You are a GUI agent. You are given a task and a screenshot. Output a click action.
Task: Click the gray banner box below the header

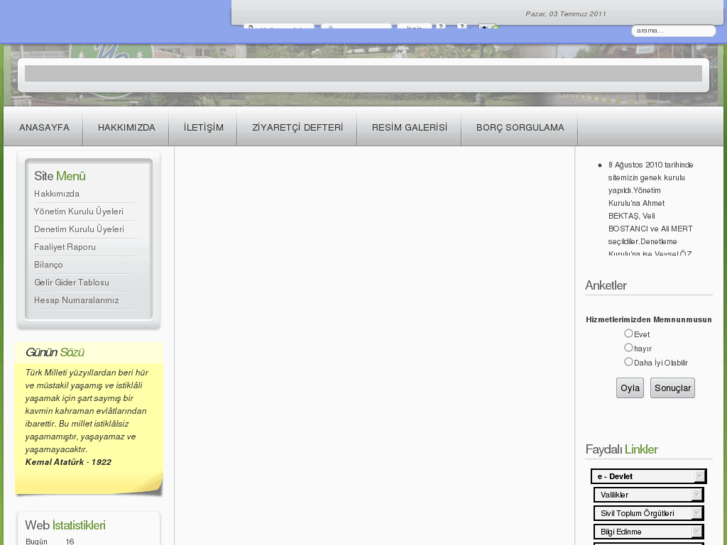[363, 73]
